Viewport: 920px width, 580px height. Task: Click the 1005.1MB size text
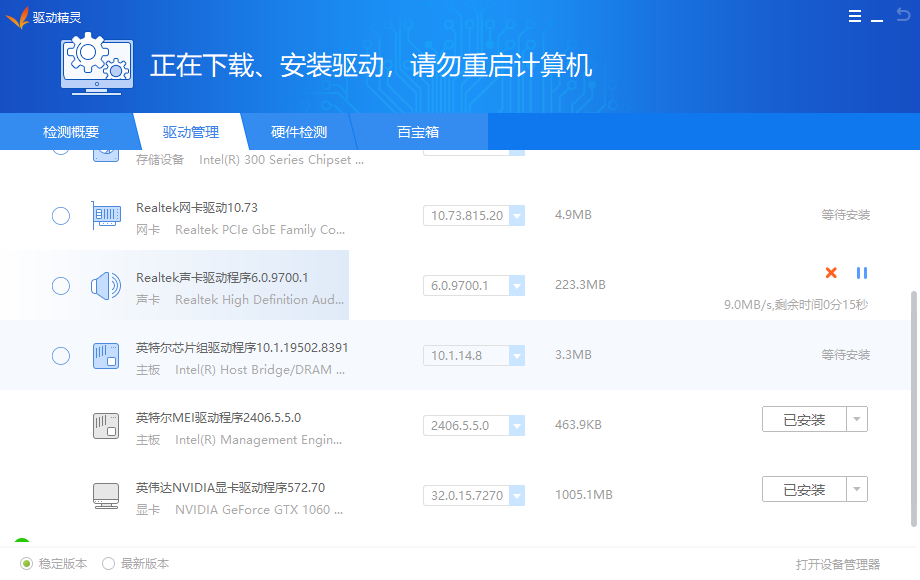(x=584, y=495)
